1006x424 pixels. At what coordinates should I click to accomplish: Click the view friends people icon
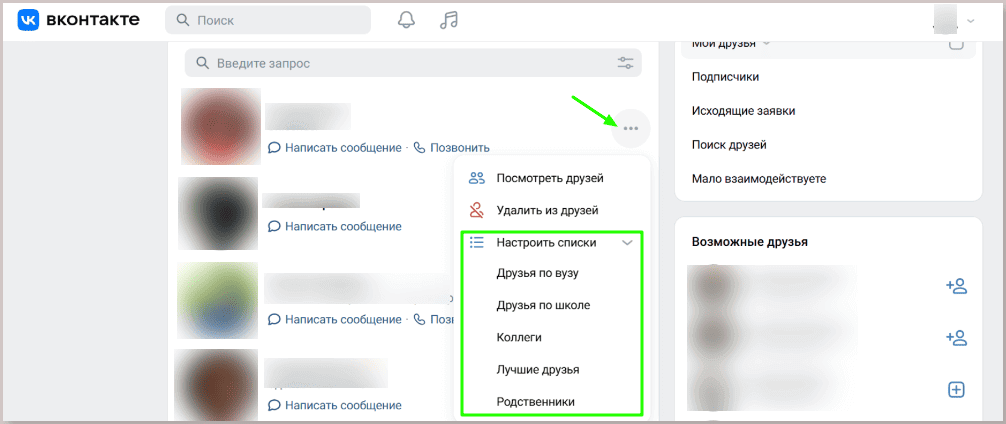(x=476, y=178)
